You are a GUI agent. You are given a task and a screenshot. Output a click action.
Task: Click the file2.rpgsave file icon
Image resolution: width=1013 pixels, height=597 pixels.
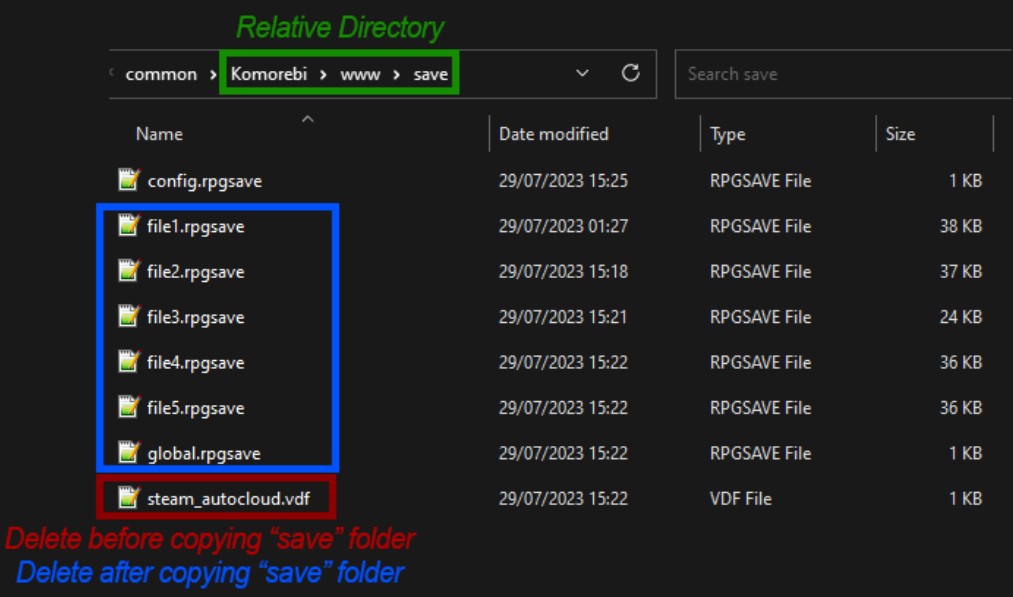[x=128, y=271]
